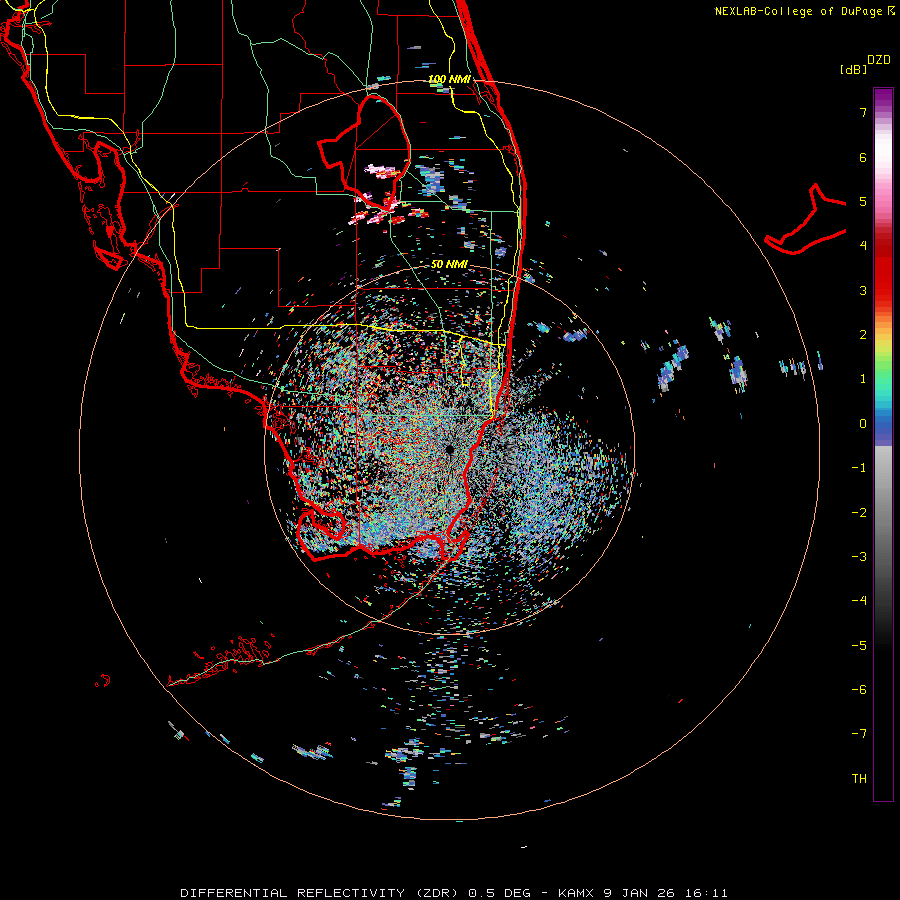Click the 0 value on the color scale
900x900 pixels.
(863, 424)
